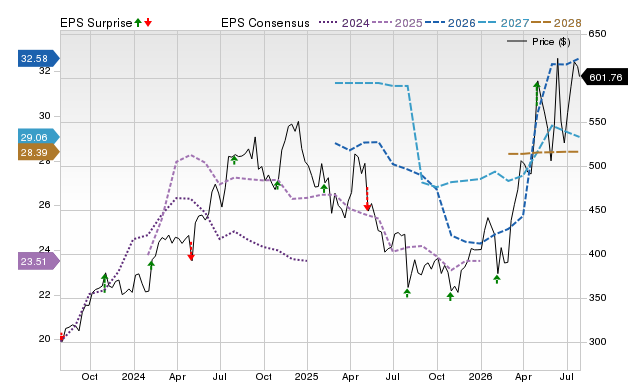The image size is (640, 382).
Task: Click the 2024 EPS consensus legend entry
Action: (x=344, y=23)
